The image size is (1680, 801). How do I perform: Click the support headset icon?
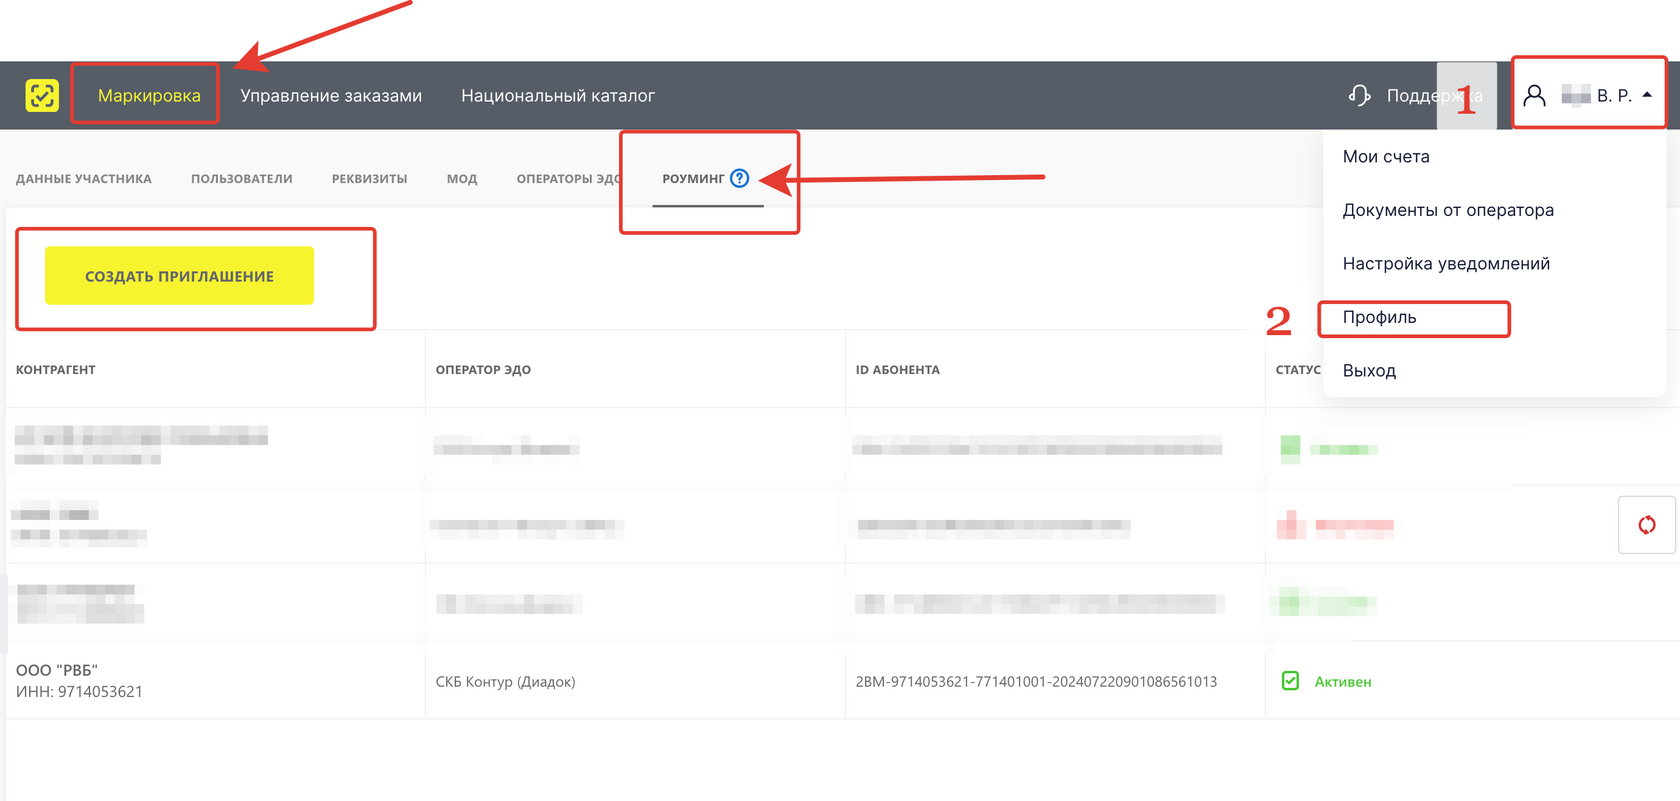[x=1359, y=95]
